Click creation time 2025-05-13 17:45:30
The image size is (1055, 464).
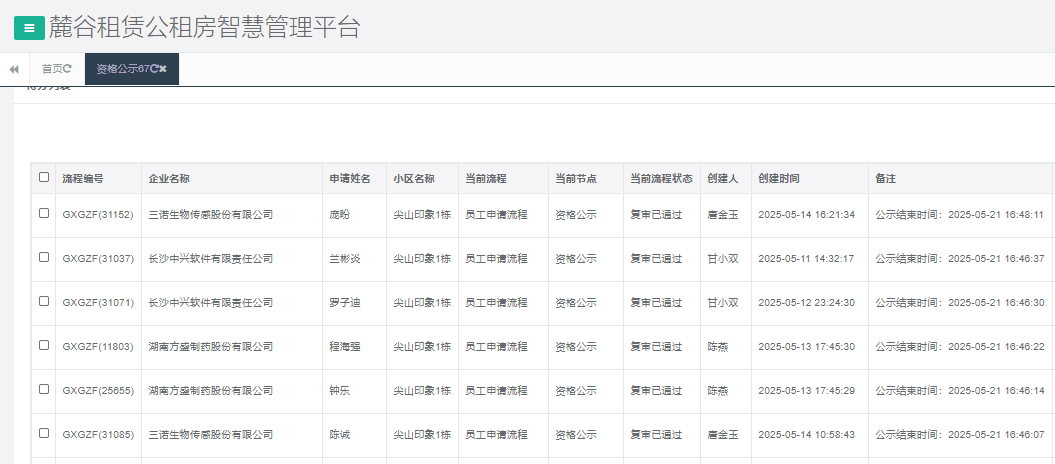(x=807, y=347)
